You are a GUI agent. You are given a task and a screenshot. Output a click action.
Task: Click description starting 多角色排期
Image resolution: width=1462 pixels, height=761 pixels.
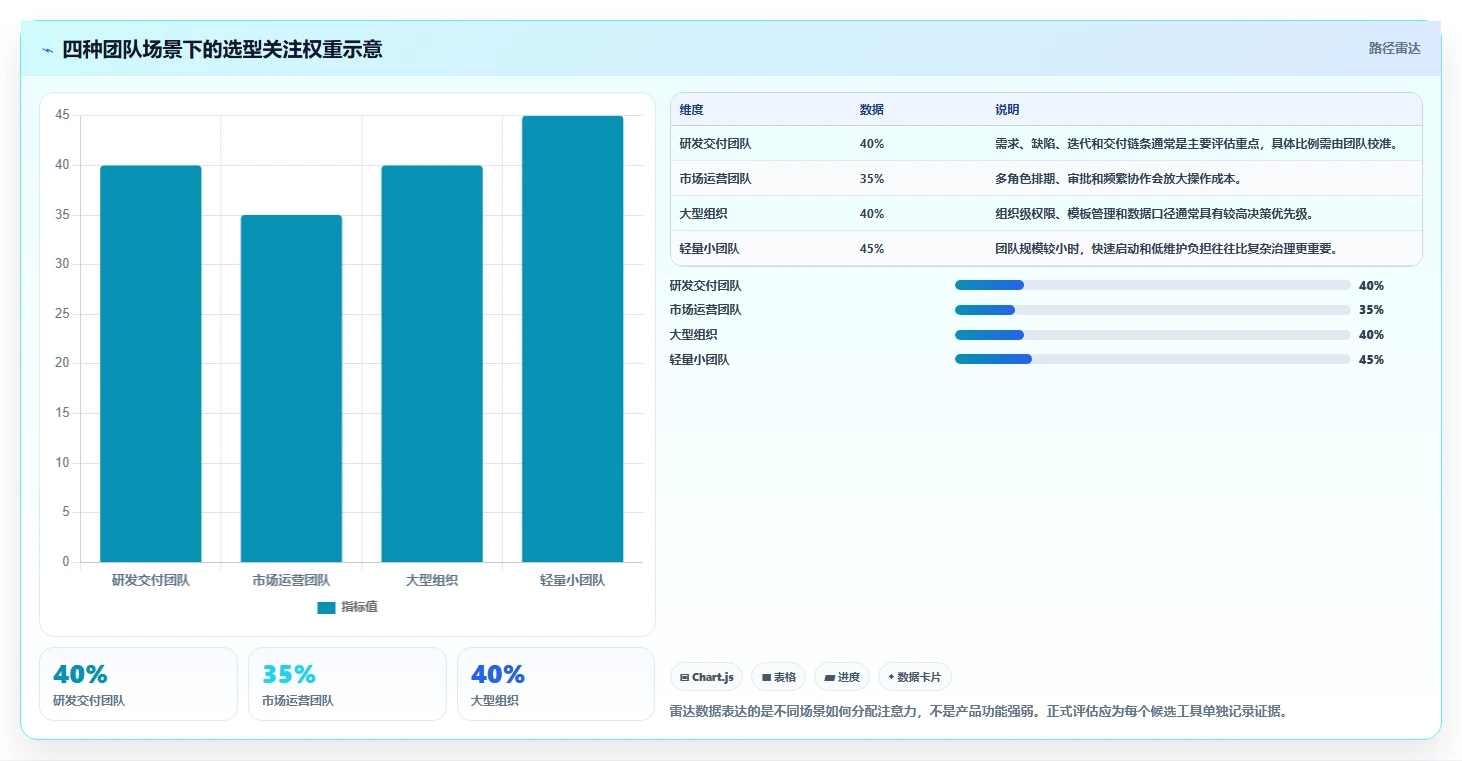point(1118,179)
